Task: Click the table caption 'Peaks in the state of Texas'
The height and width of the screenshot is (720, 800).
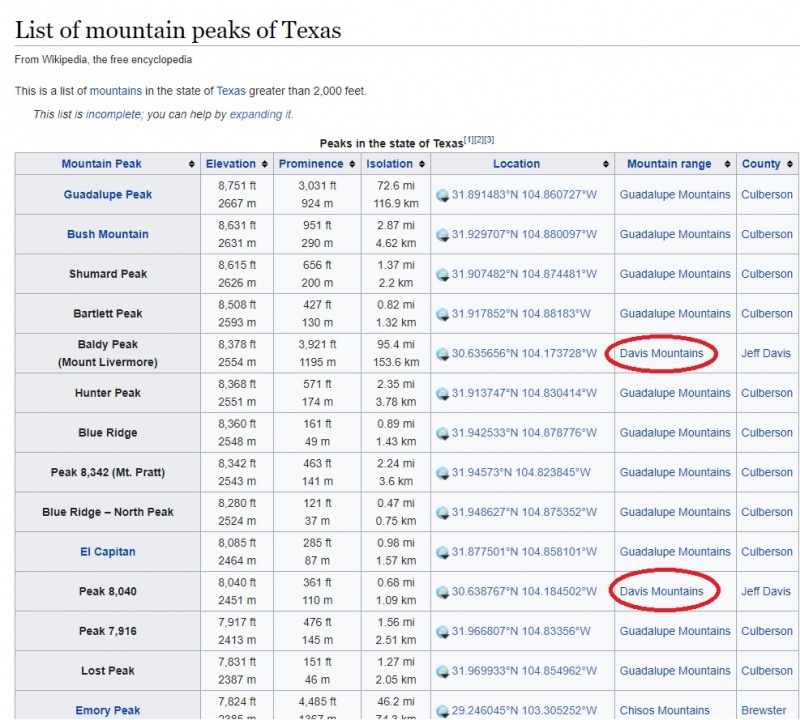Action: coord(391,143)
